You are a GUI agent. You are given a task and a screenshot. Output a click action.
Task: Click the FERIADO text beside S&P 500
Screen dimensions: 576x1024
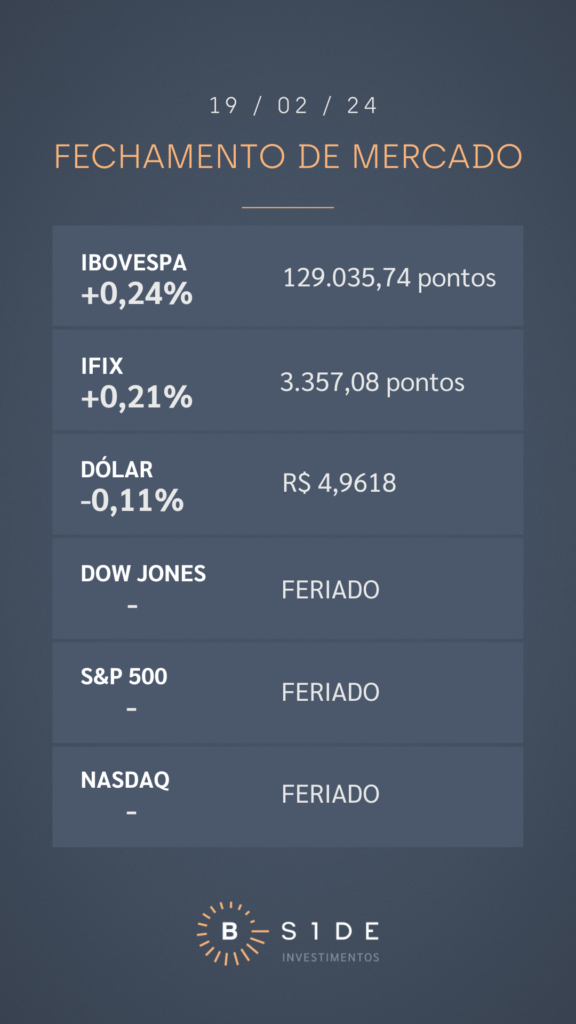[x=330, y=692]
